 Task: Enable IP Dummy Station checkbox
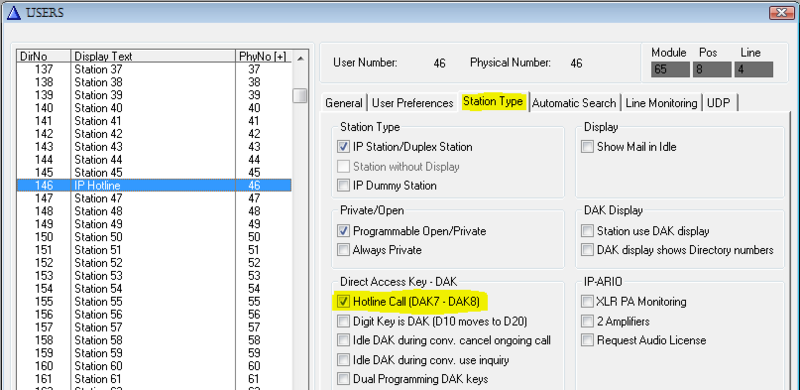pyautogui.click(x=343, y=185)
